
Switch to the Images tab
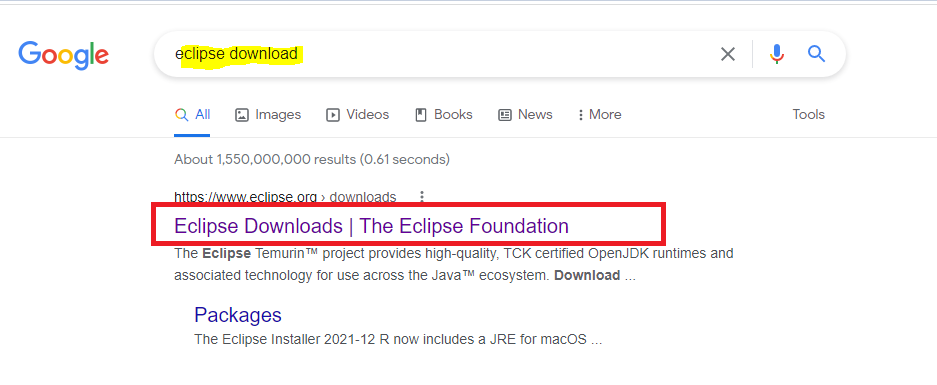[x=268, y=115]
